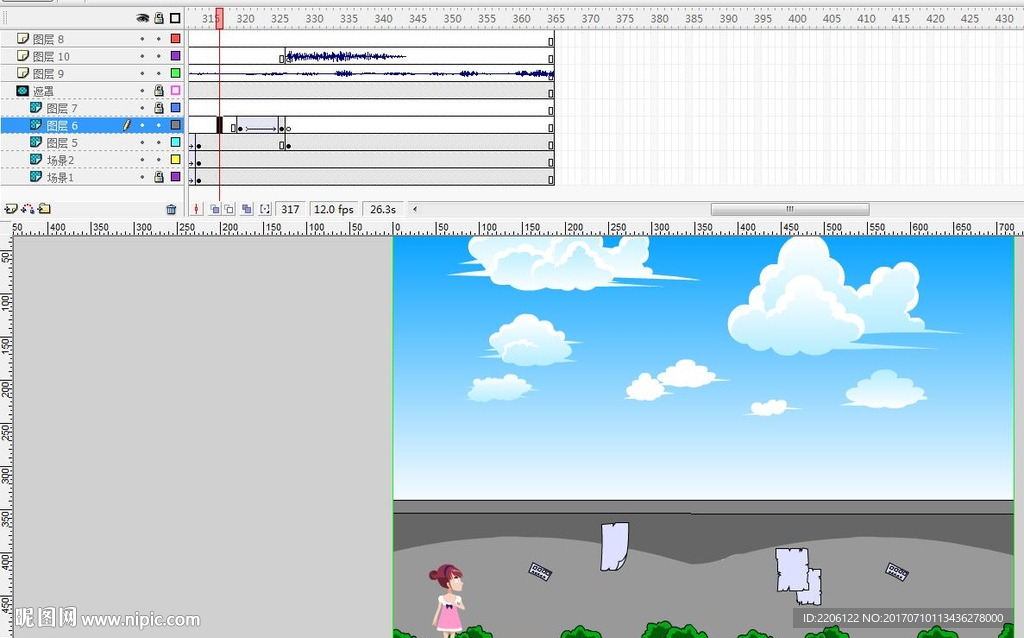Image resolution: width=1024 pixels, height=638 pixels.
Task: Unlock the 遮罩 layer via its padlock
Action: tap(159, 90)
